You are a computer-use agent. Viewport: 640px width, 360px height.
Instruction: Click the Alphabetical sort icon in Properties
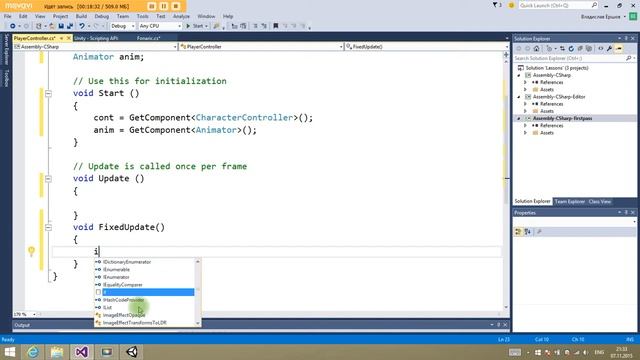(528, 232)
